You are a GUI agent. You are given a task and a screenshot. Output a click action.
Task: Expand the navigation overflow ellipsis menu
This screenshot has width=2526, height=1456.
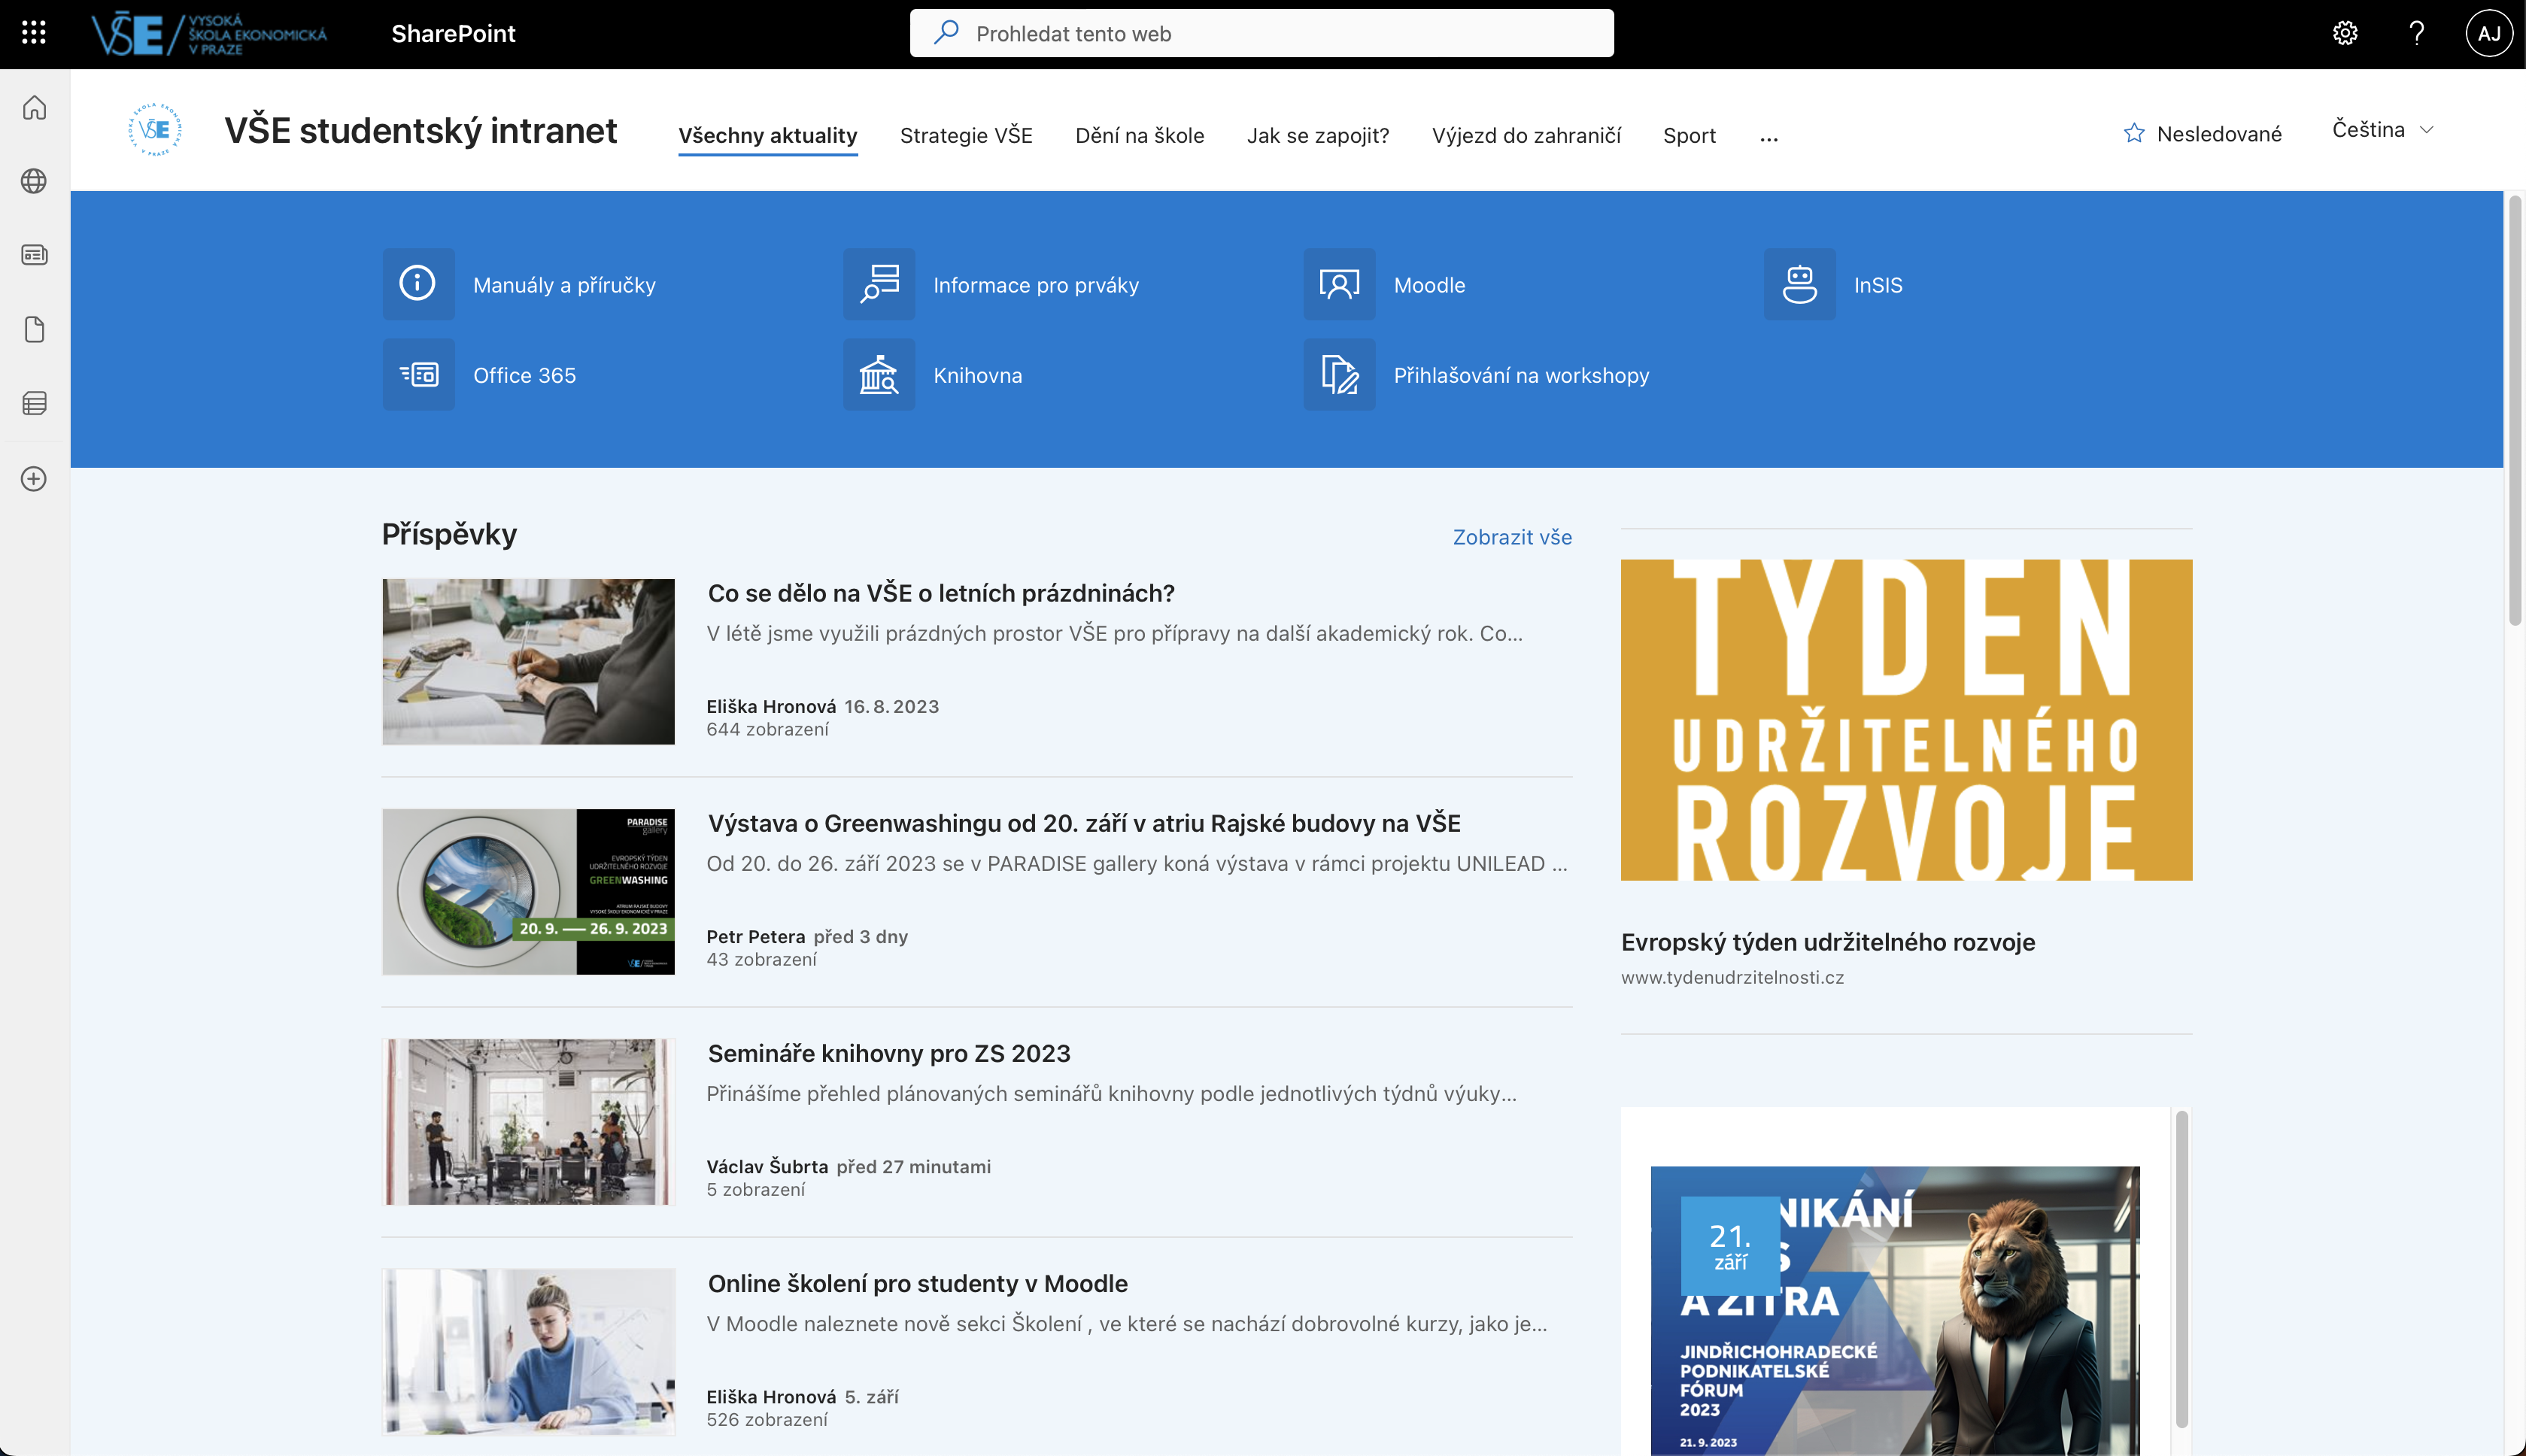coord(1769,137)
